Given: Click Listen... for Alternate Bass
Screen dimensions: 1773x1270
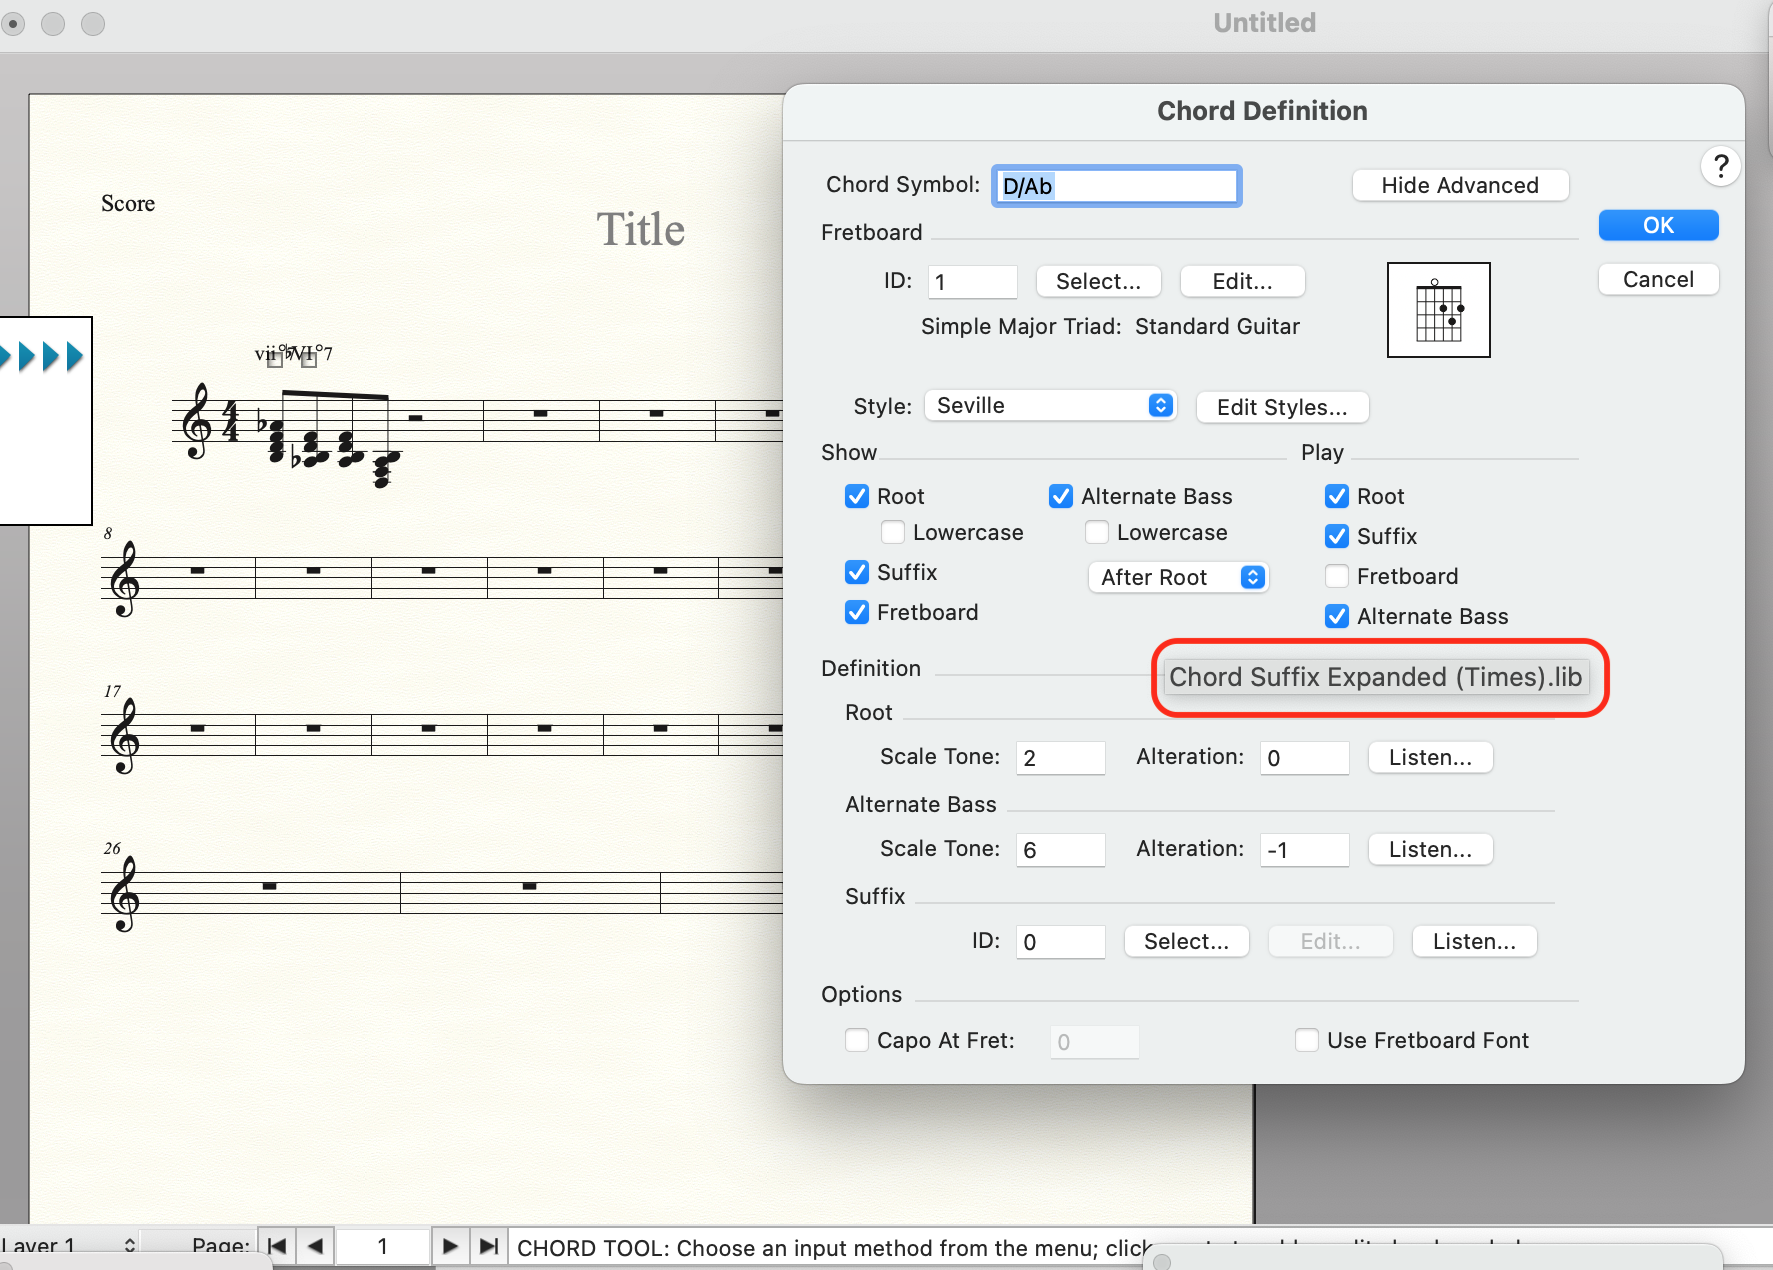Looking at the screenshot, I should pyautogui.click(x=1430, y=849).
